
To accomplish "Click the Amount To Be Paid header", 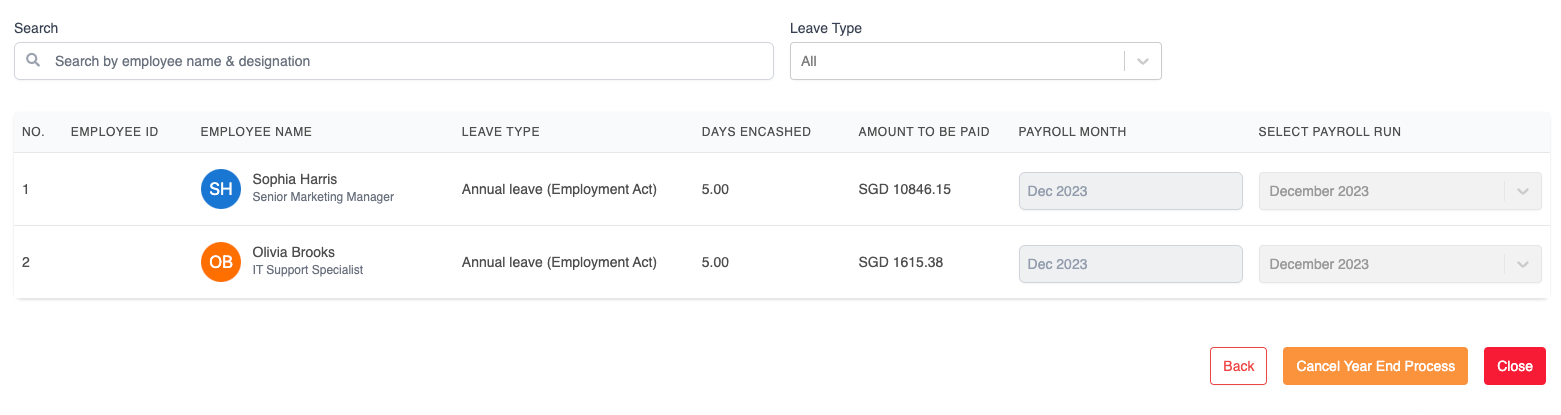I will [x=923, y=132].
